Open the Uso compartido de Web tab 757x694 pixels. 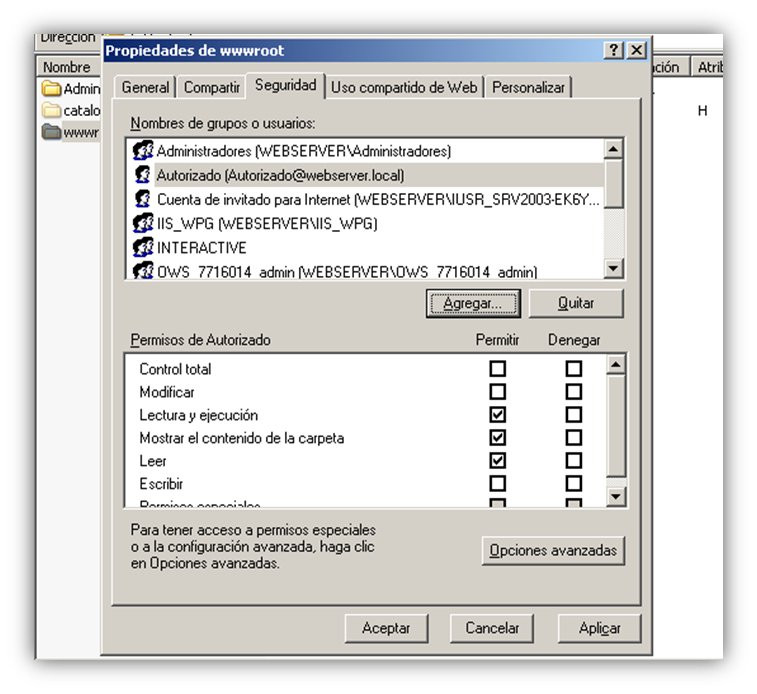pyautogui.click(x=404, y=87)
